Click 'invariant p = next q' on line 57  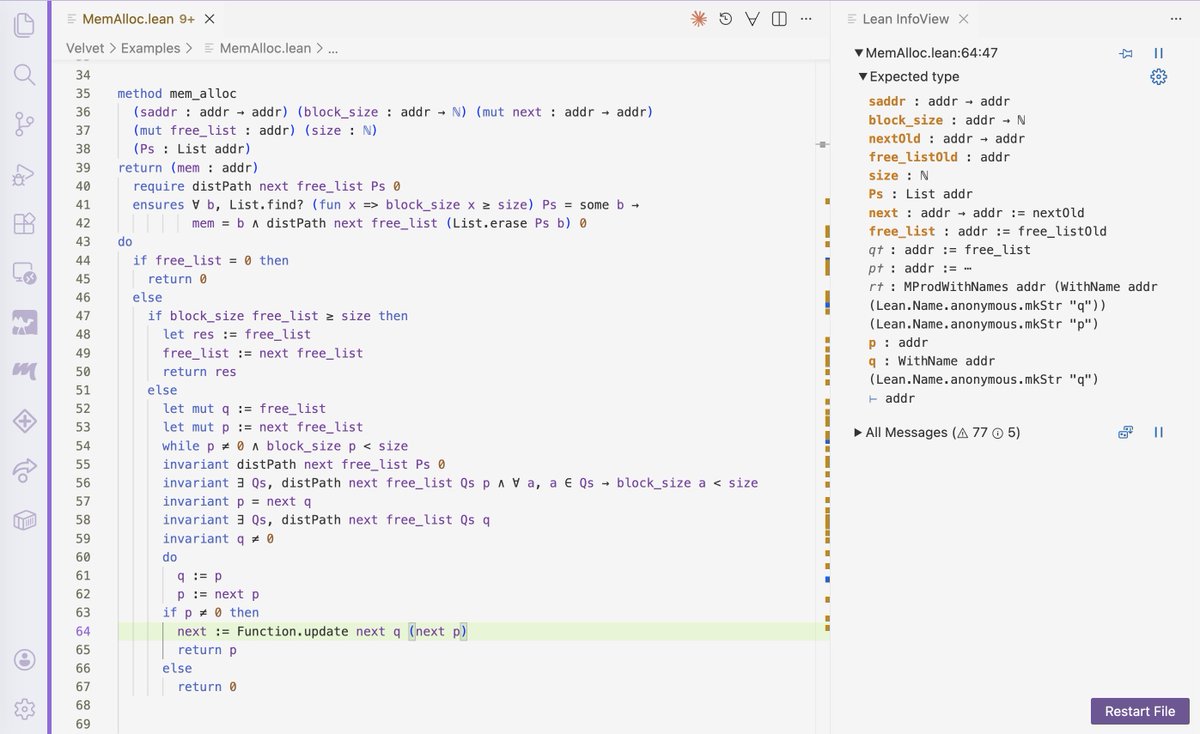click(237, 501)
